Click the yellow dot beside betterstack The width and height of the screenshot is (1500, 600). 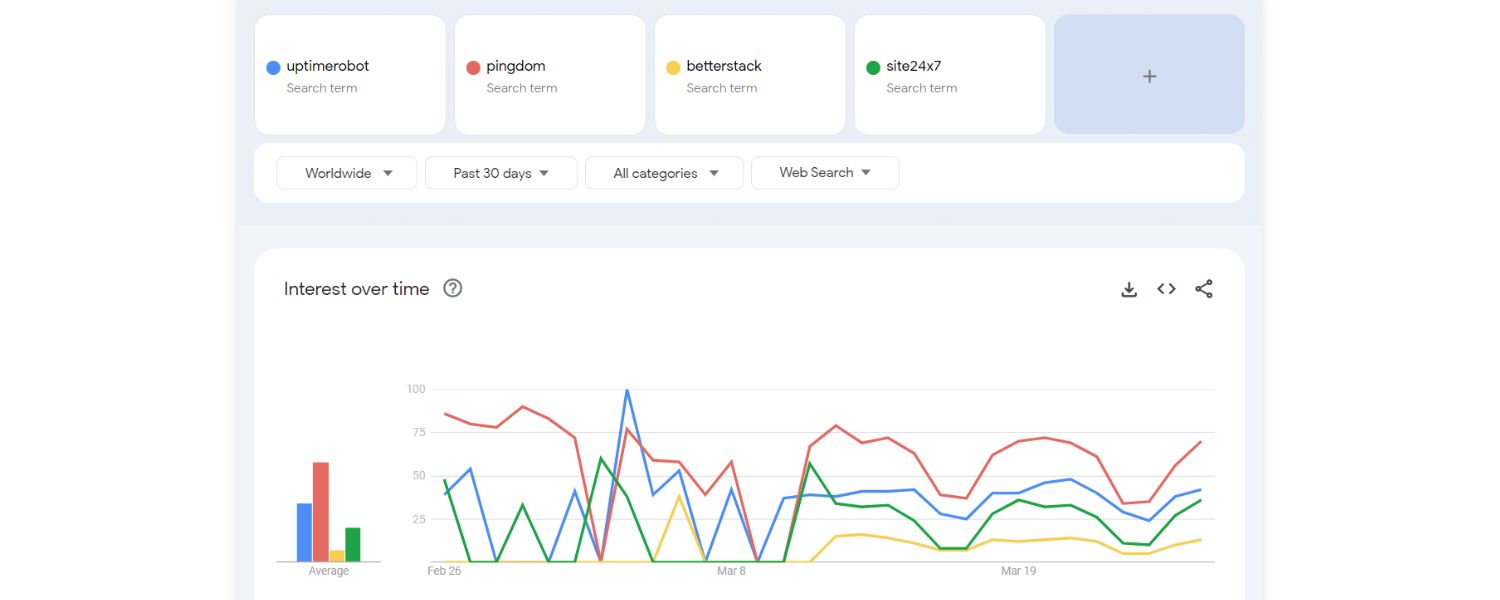tap(672, 66)
